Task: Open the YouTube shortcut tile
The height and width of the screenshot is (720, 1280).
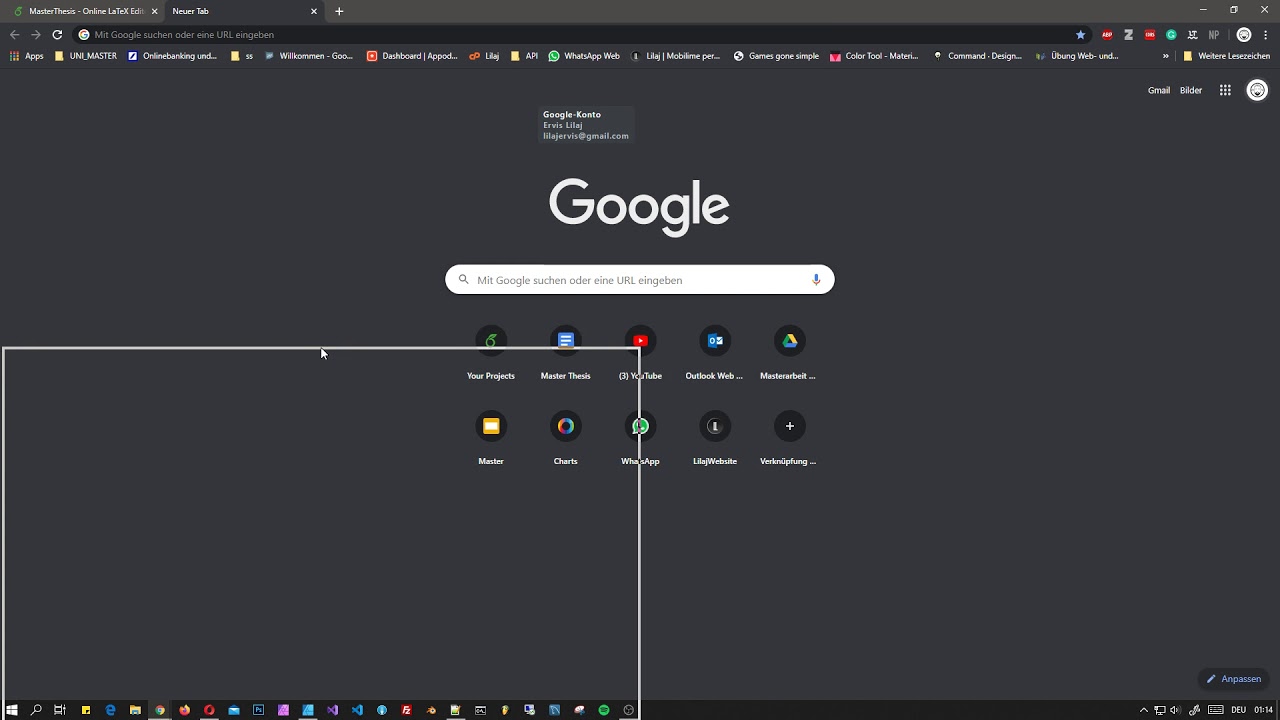Action: tap(640, 354)
